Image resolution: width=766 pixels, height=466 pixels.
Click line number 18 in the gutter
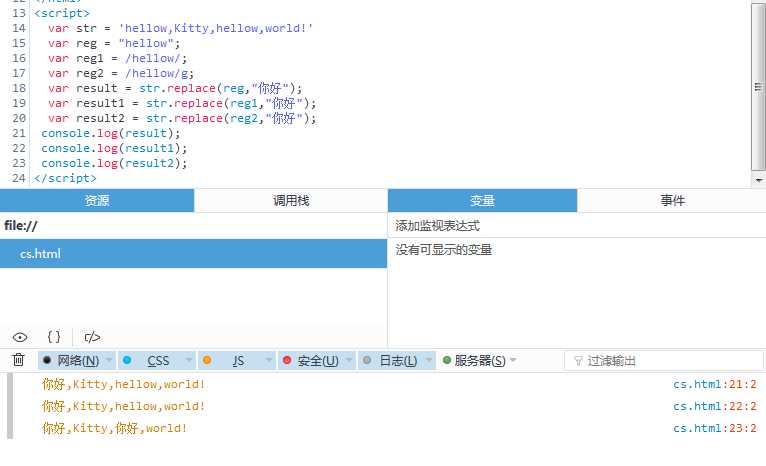click(19, 88)
